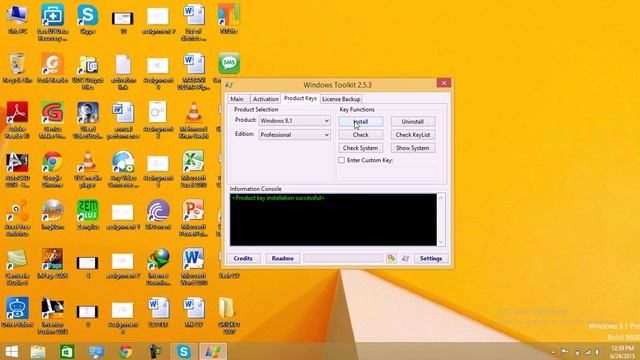Open the green SMS desktop icon
The height and width of the screenshot is (360, 640).
[x=229, y=63]
